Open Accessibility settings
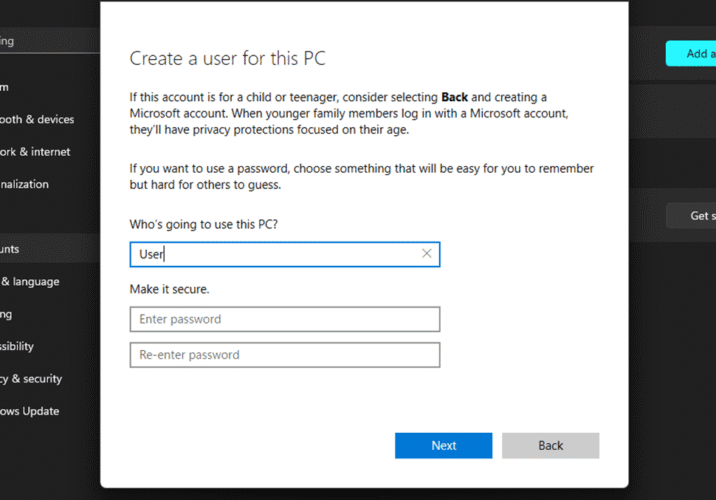 click(18, 346)
